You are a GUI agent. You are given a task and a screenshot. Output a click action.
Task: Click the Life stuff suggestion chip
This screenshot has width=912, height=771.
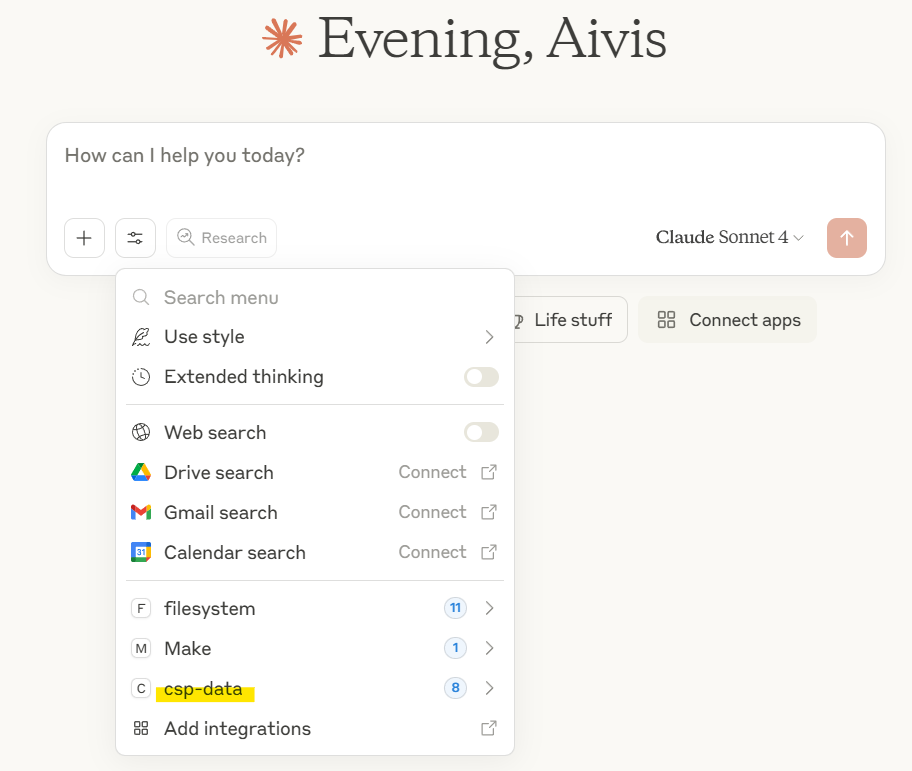pyautogui.click(x=571, y=320)
